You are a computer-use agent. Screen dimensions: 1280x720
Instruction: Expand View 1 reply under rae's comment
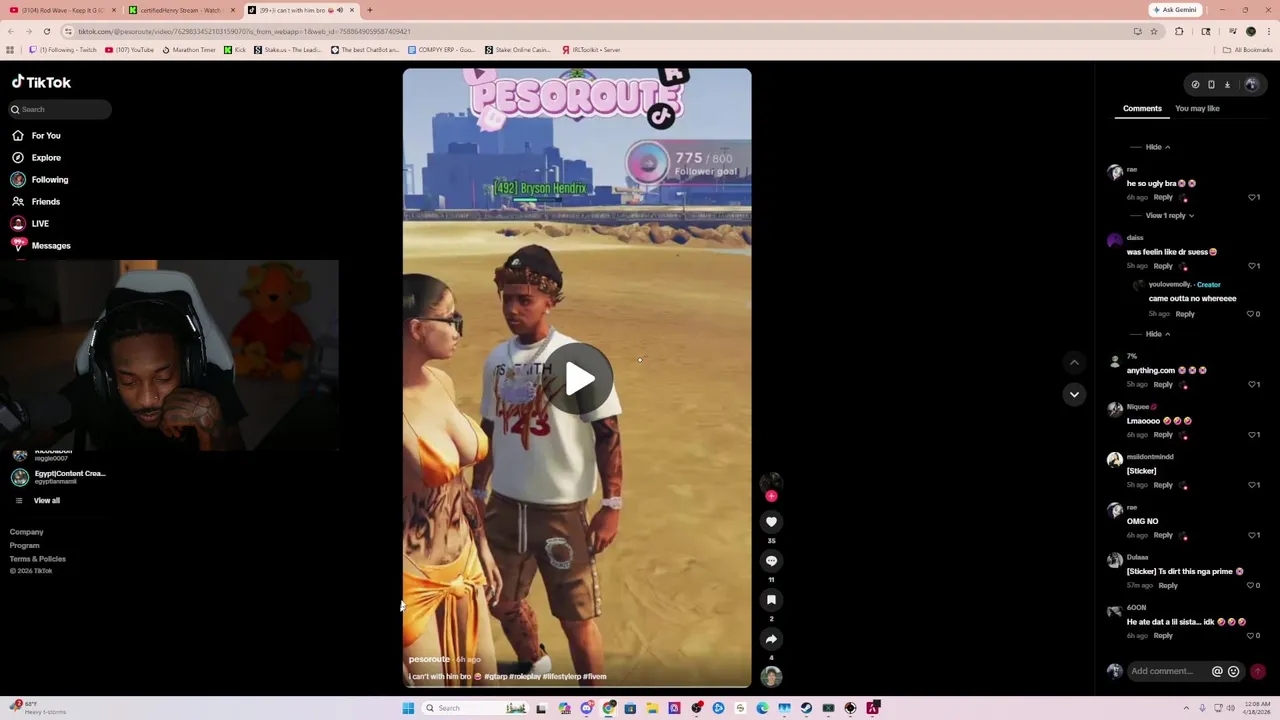pos(1169,215)
